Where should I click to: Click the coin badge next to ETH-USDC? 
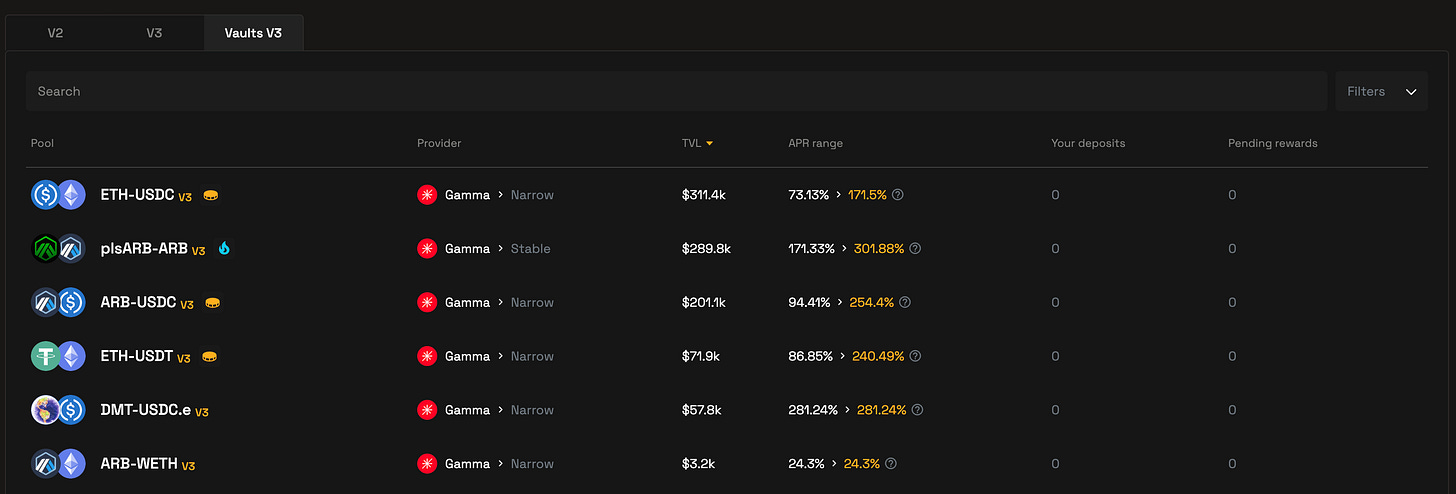click(210, 195)
